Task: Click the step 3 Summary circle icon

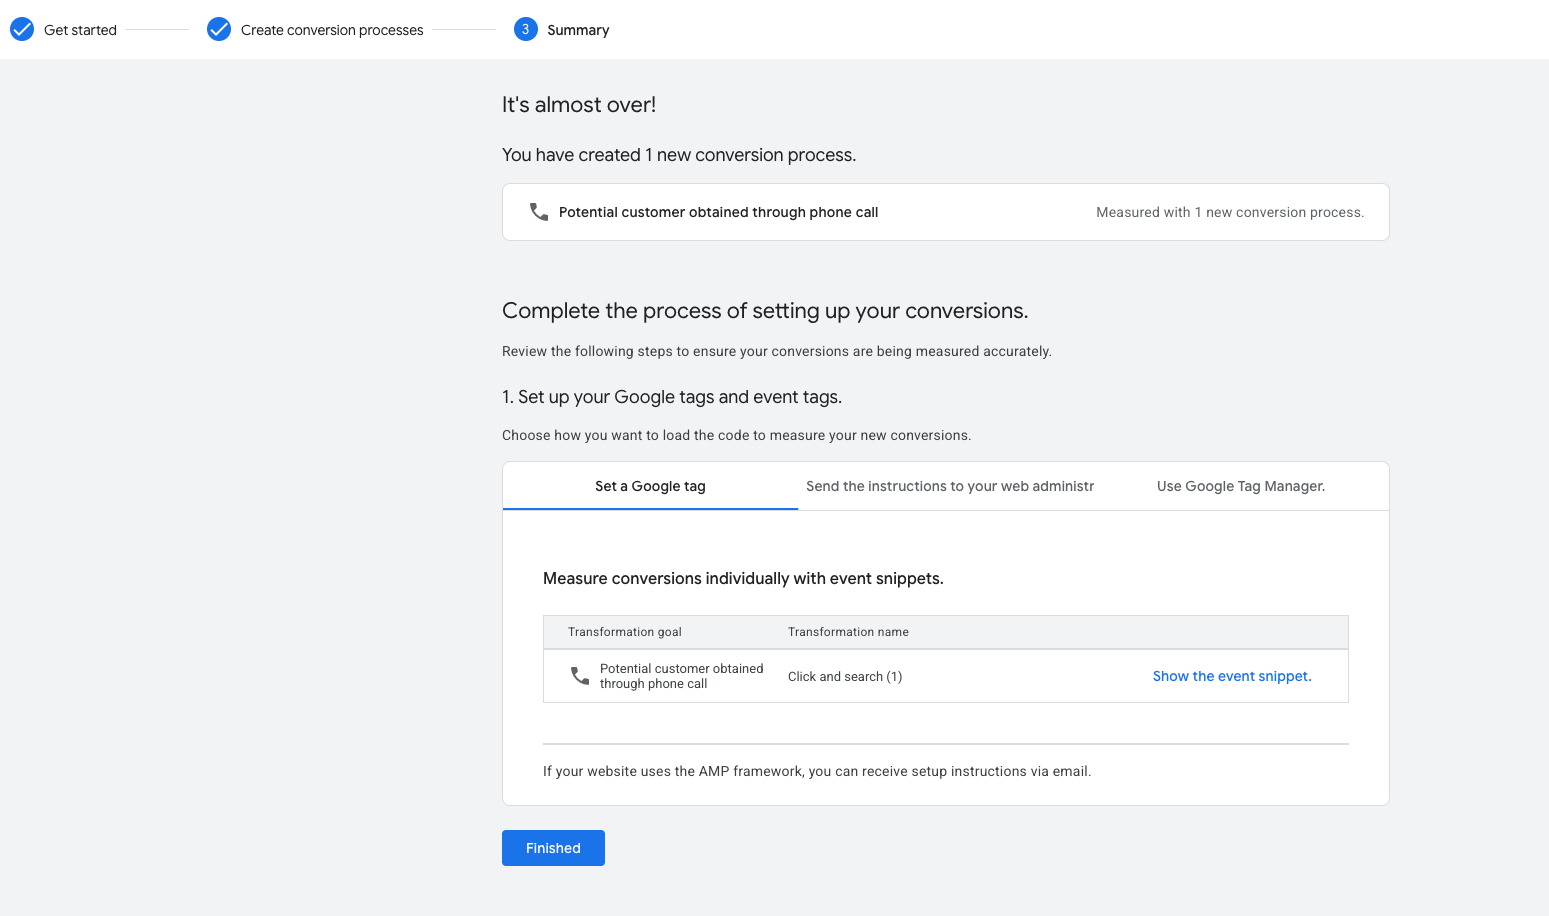Action: tap(525, 30)
